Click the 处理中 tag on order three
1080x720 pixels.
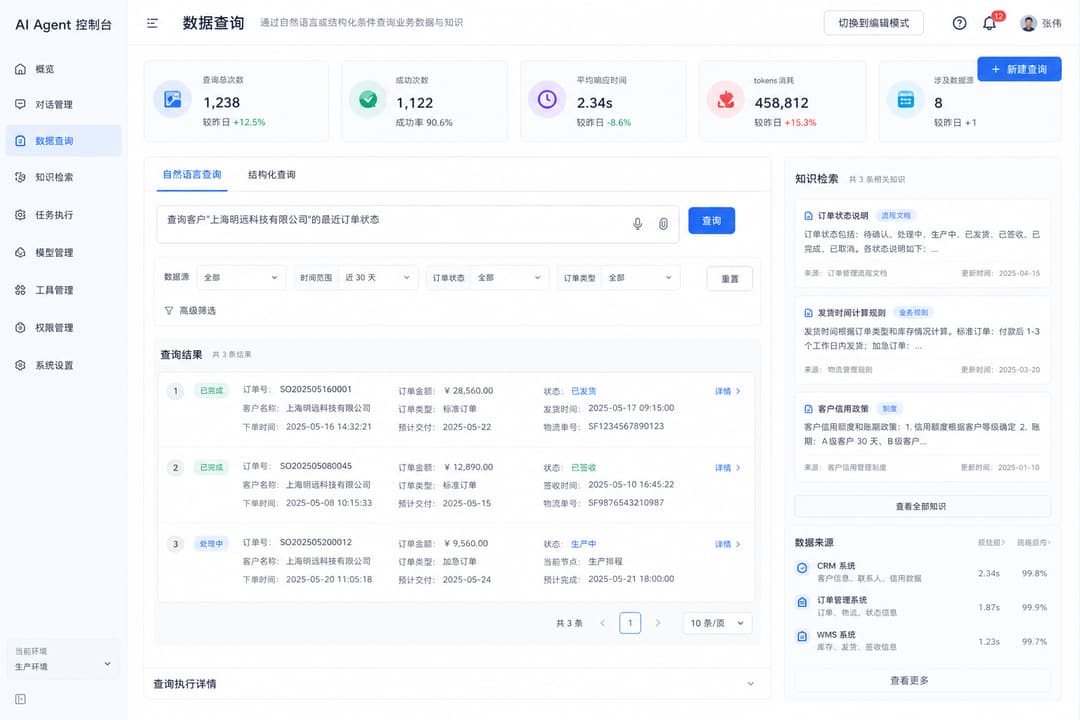(x=211, y=544)
